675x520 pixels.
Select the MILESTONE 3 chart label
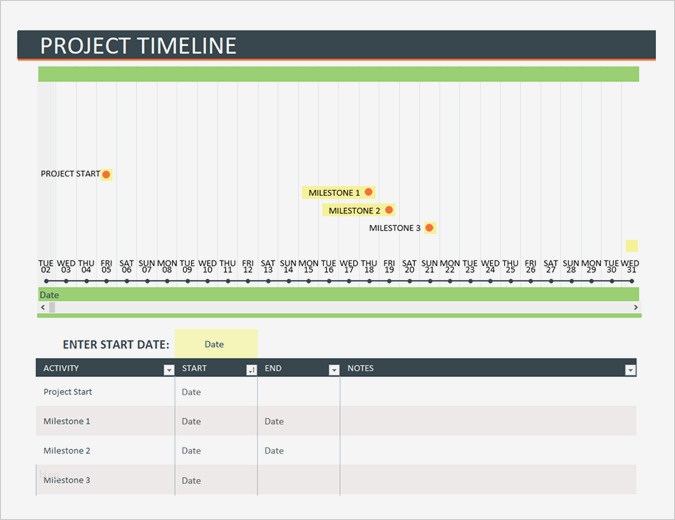[395, 228]
